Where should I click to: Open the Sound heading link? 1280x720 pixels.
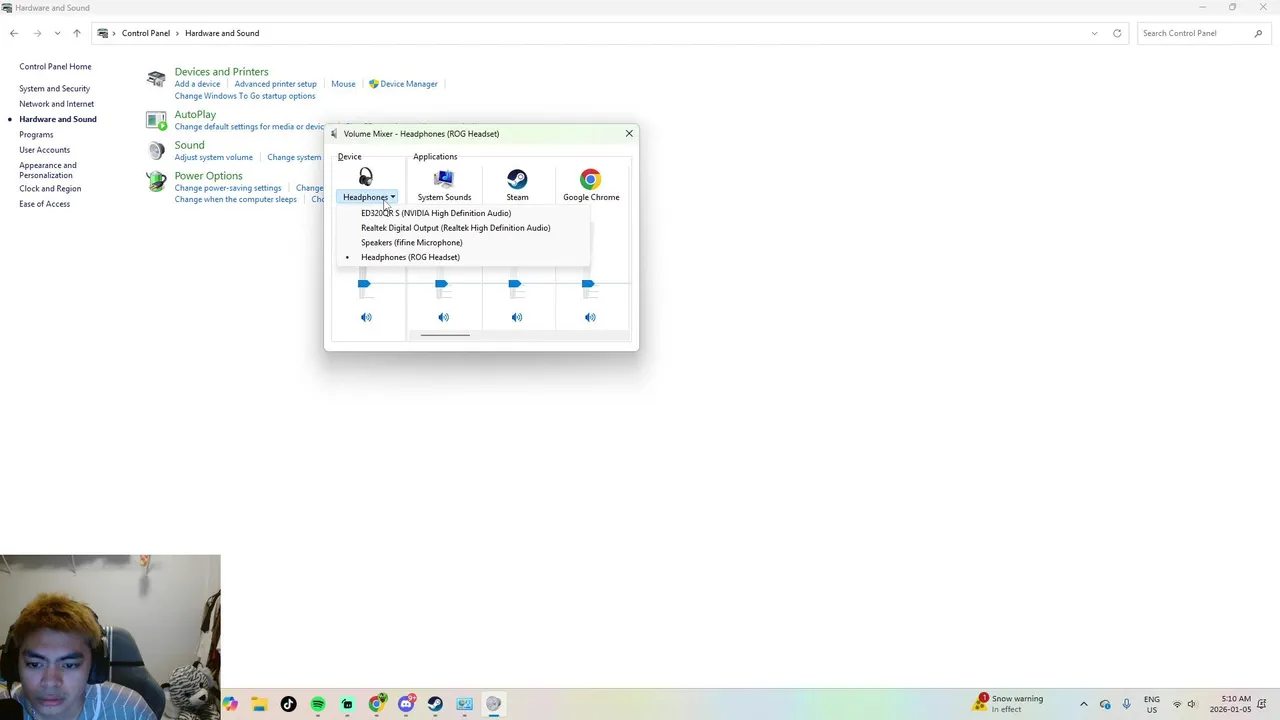coord(189,146)
